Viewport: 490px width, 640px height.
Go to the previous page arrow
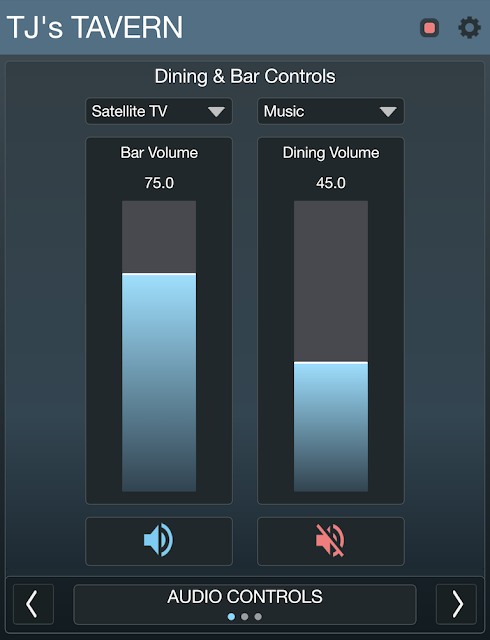click(33, 604)
